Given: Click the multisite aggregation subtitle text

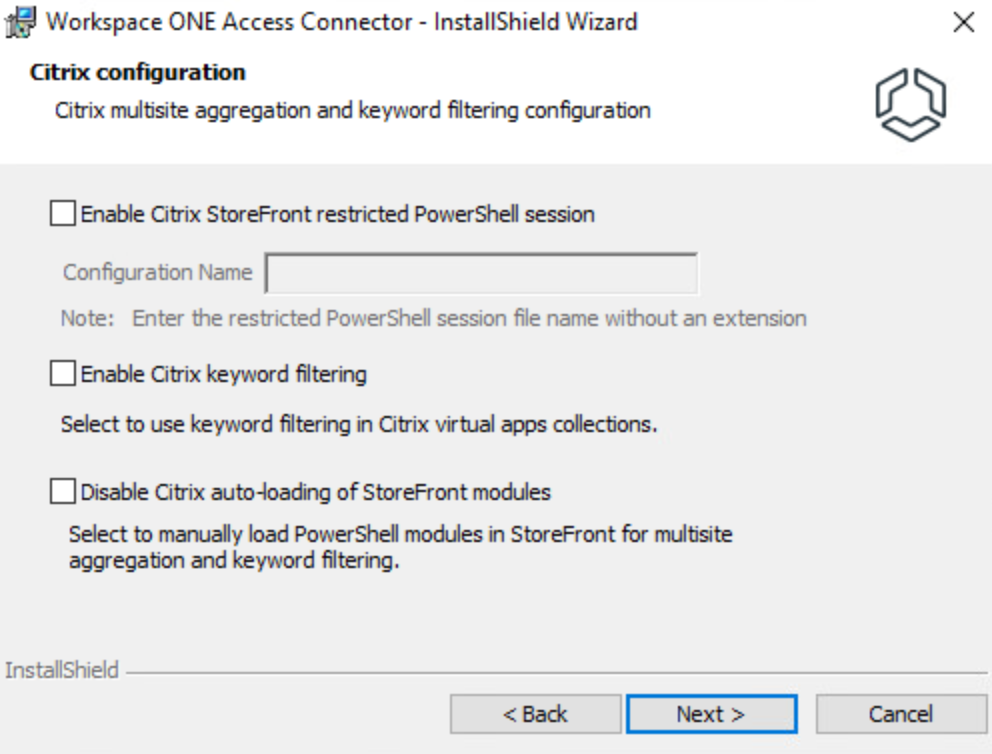Looking at the screenshot, I should click(x=352, y=109).
